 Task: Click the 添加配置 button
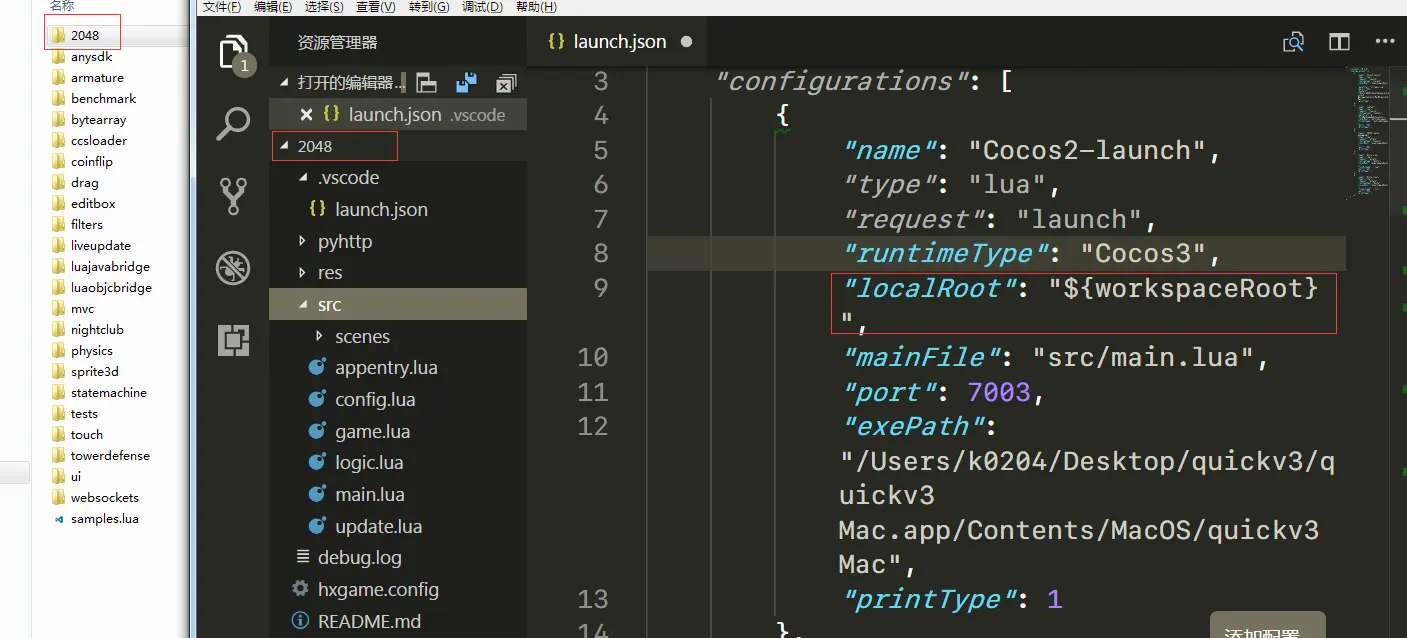[x=1267, y=625]
